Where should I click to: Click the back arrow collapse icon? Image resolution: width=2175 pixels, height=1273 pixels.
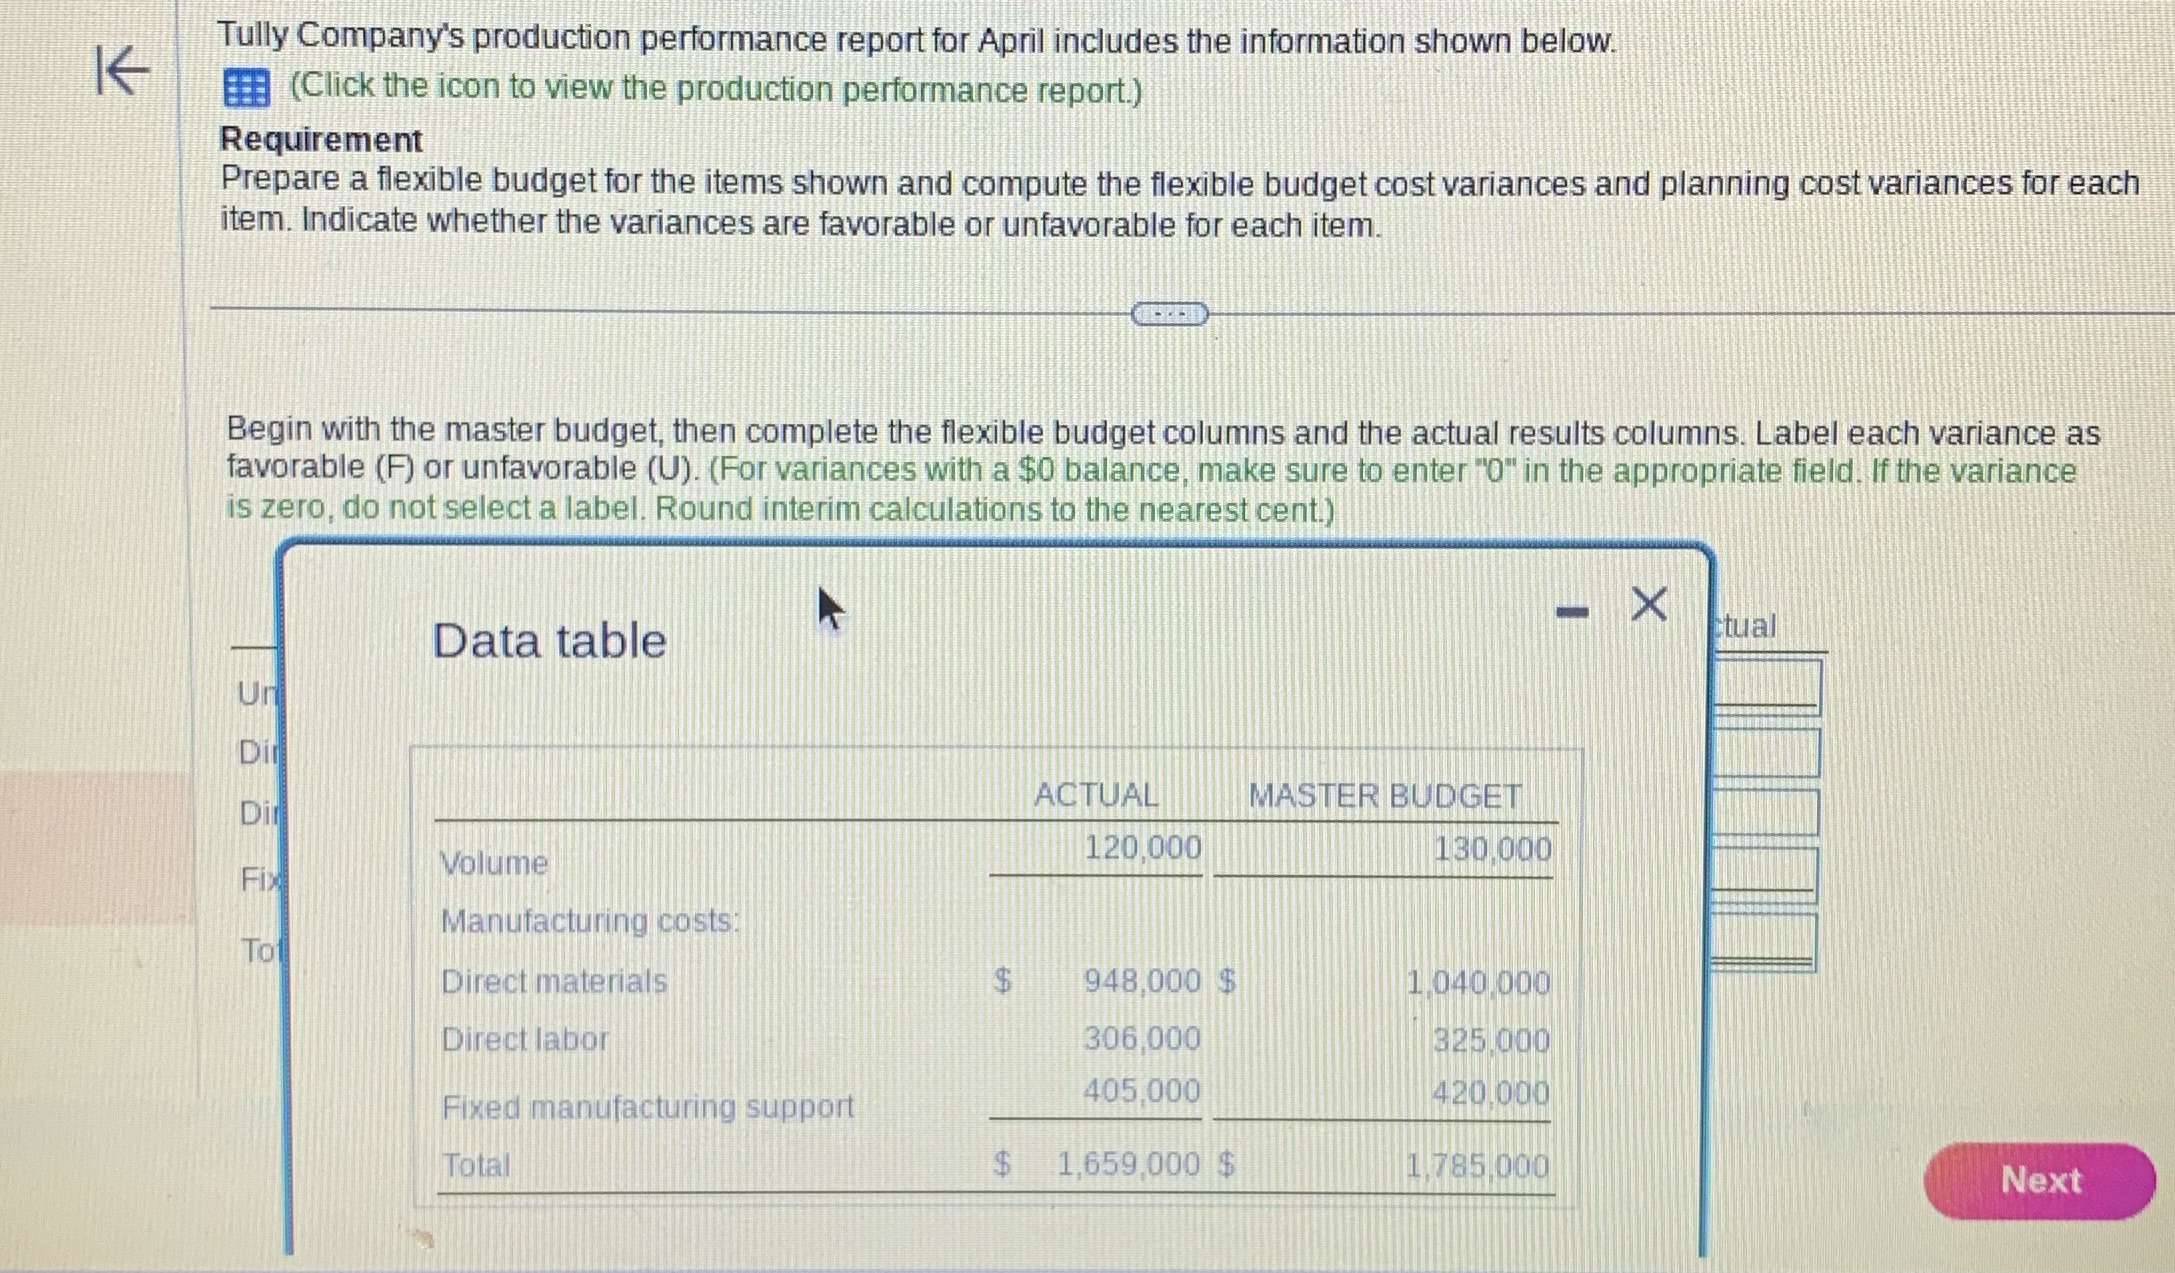[x=122, y=71]
